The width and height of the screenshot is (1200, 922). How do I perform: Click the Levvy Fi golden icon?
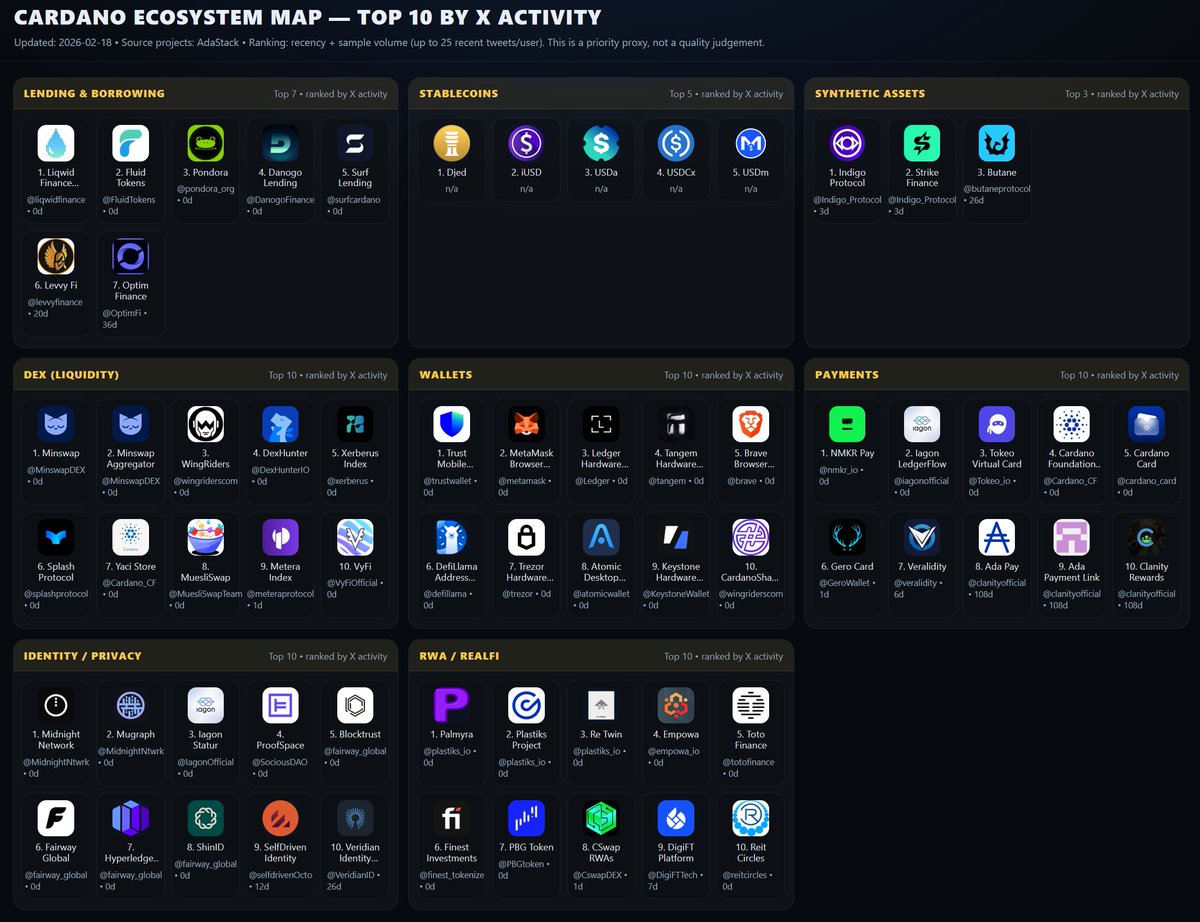[x=56, y=256]
